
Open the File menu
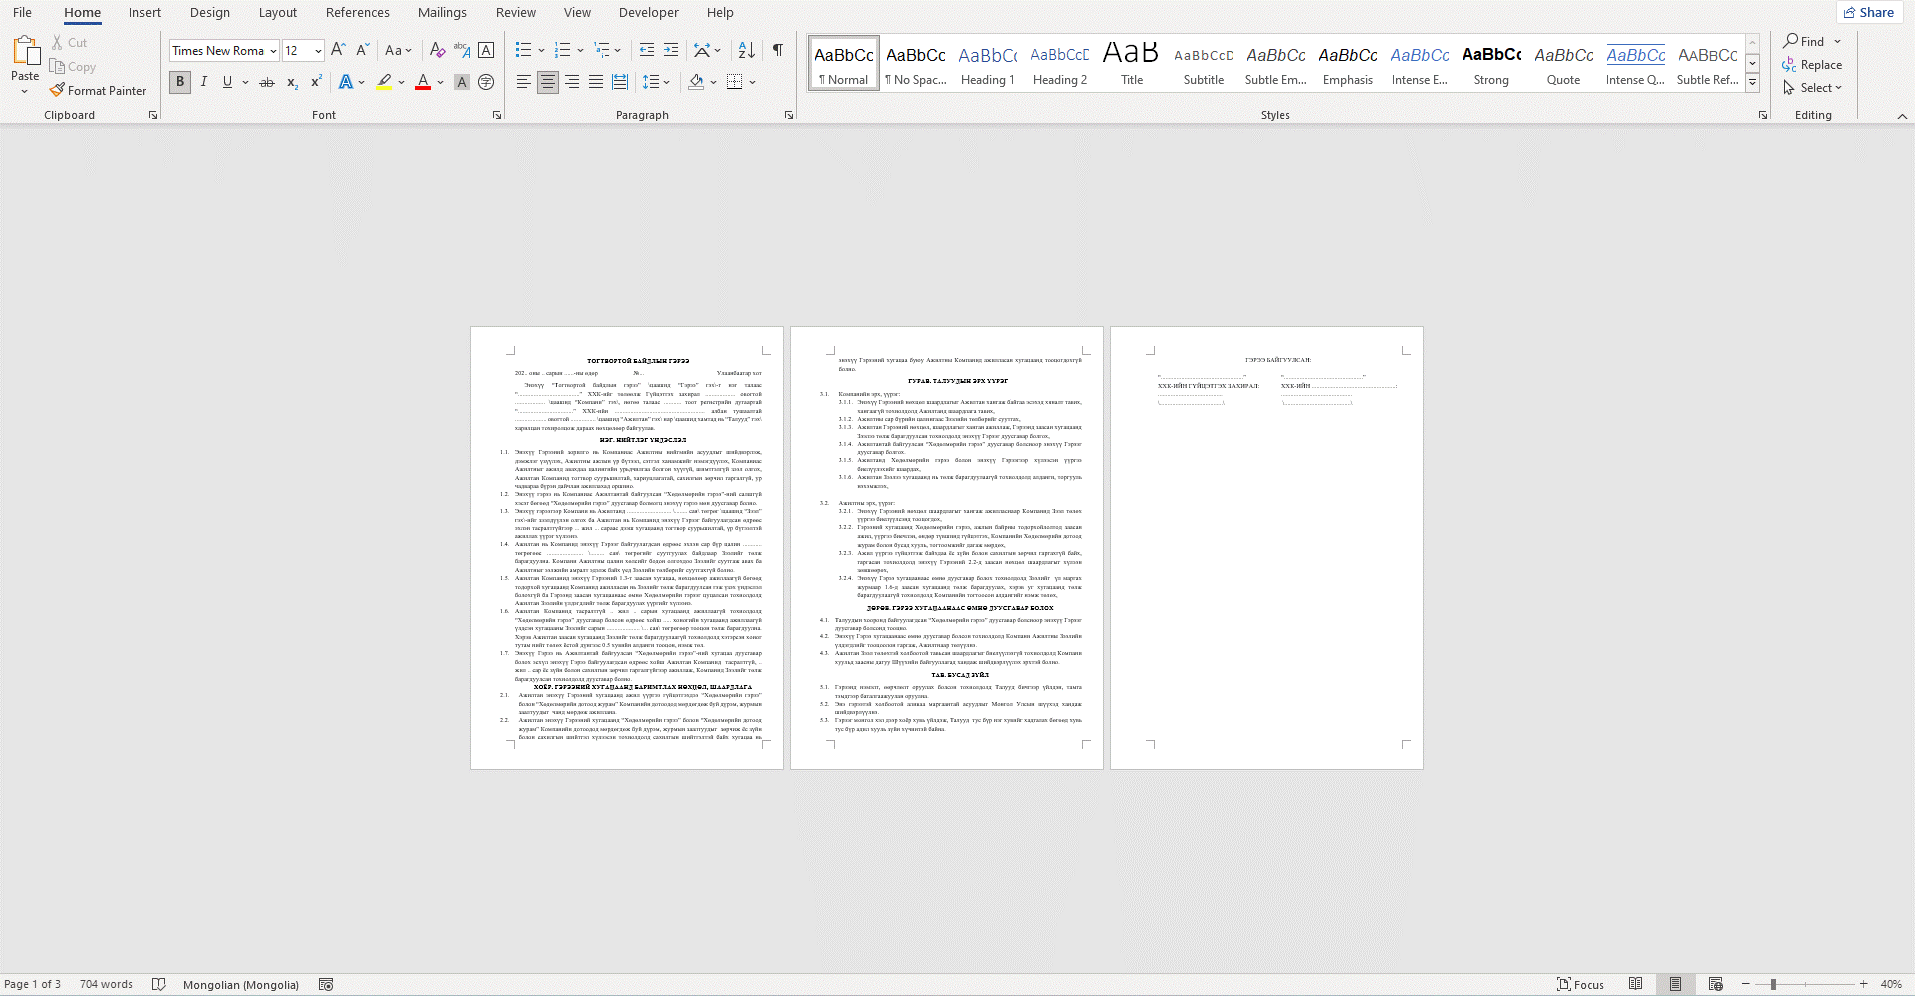coord(22,12)
